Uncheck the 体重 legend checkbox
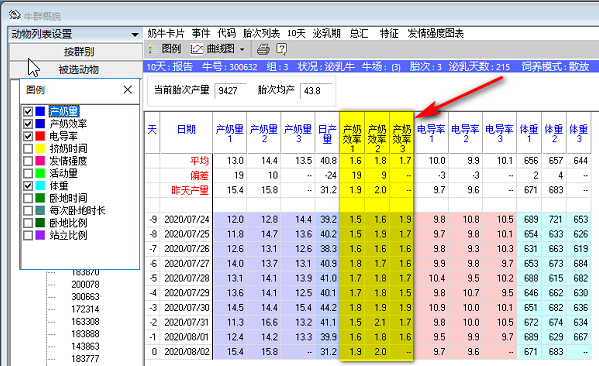 (28, 186)
